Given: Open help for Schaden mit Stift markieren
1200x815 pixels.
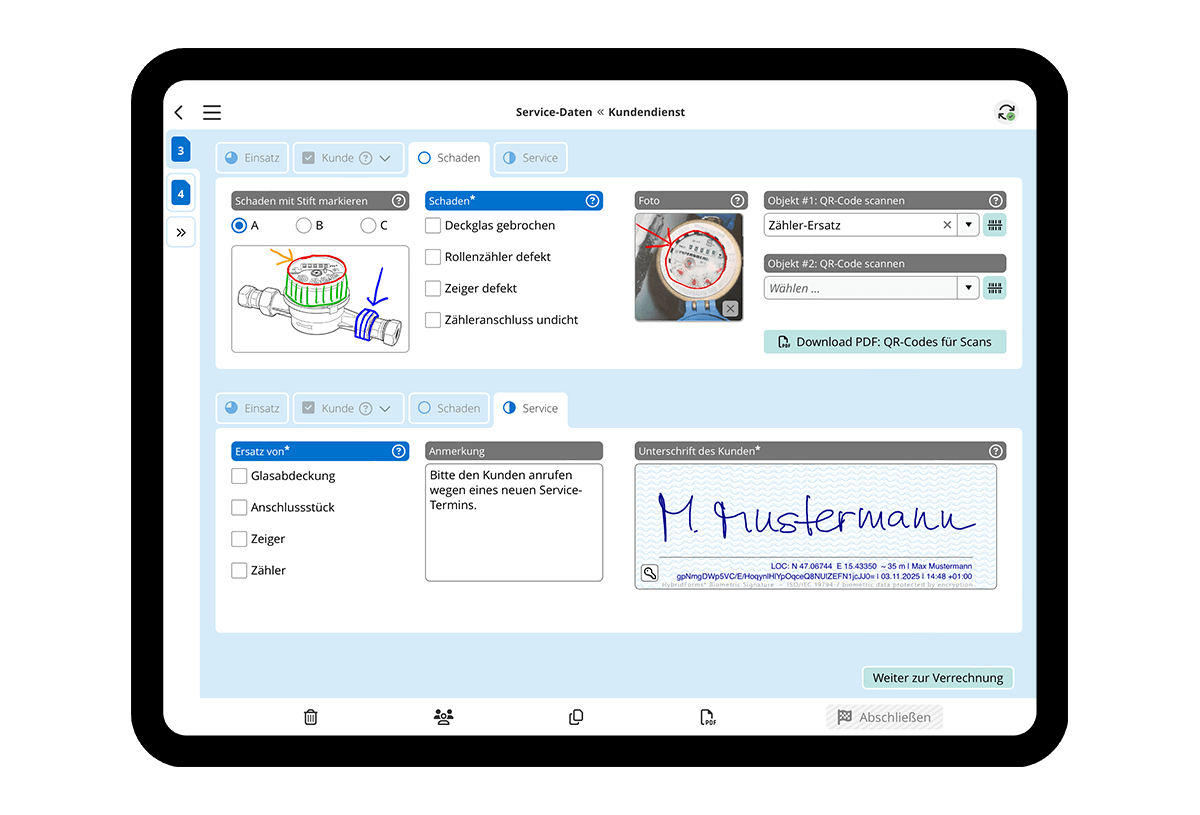Looking at the screenshot, I should (x=401, y=200).
